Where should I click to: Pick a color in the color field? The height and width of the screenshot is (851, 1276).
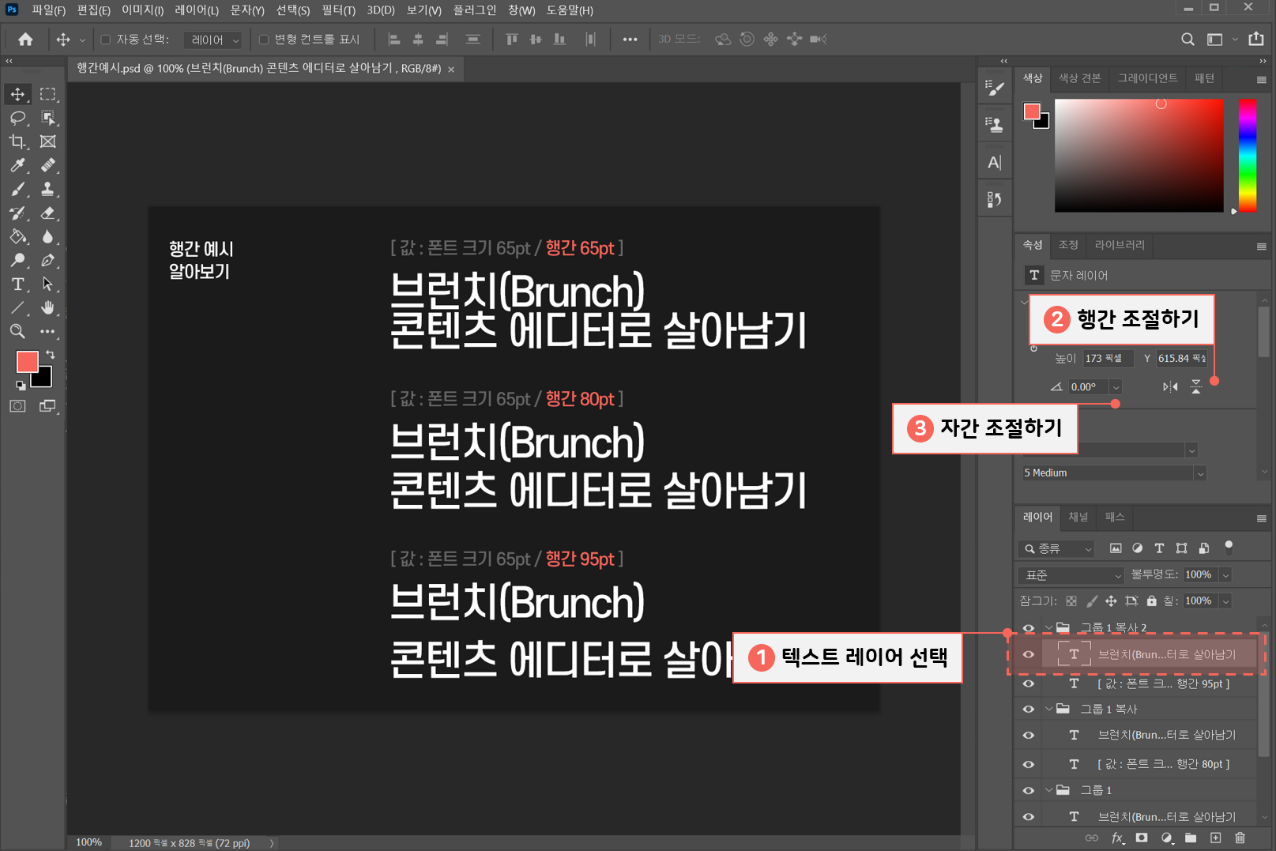(x=1139, y=155)
